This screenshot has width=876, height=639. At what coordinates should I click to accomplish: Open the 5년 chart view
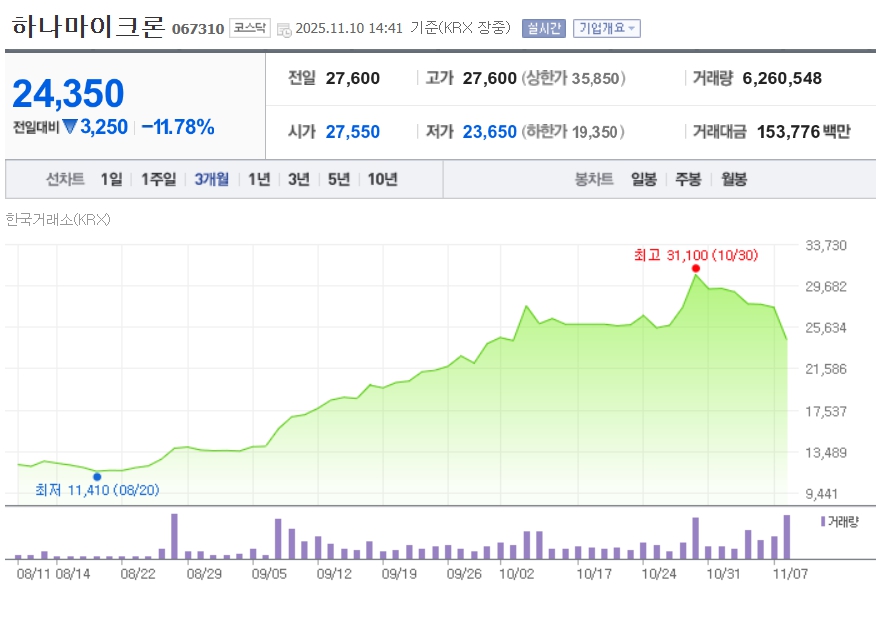click(338, 180)
